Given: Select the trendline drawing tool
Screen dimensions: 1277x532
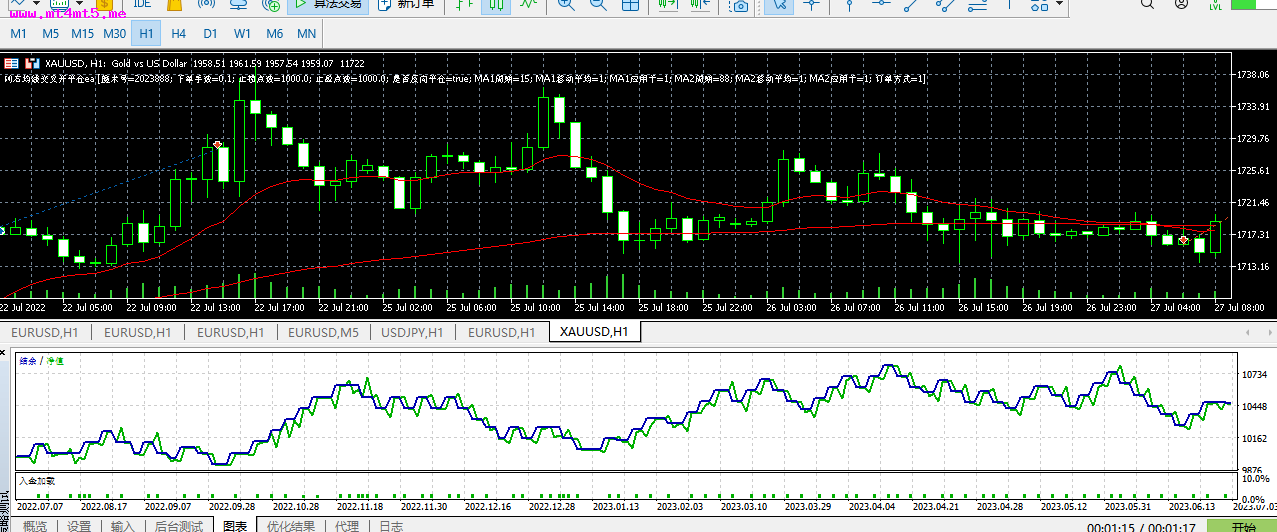Looking at the screenshot, I should pos(911,5).
